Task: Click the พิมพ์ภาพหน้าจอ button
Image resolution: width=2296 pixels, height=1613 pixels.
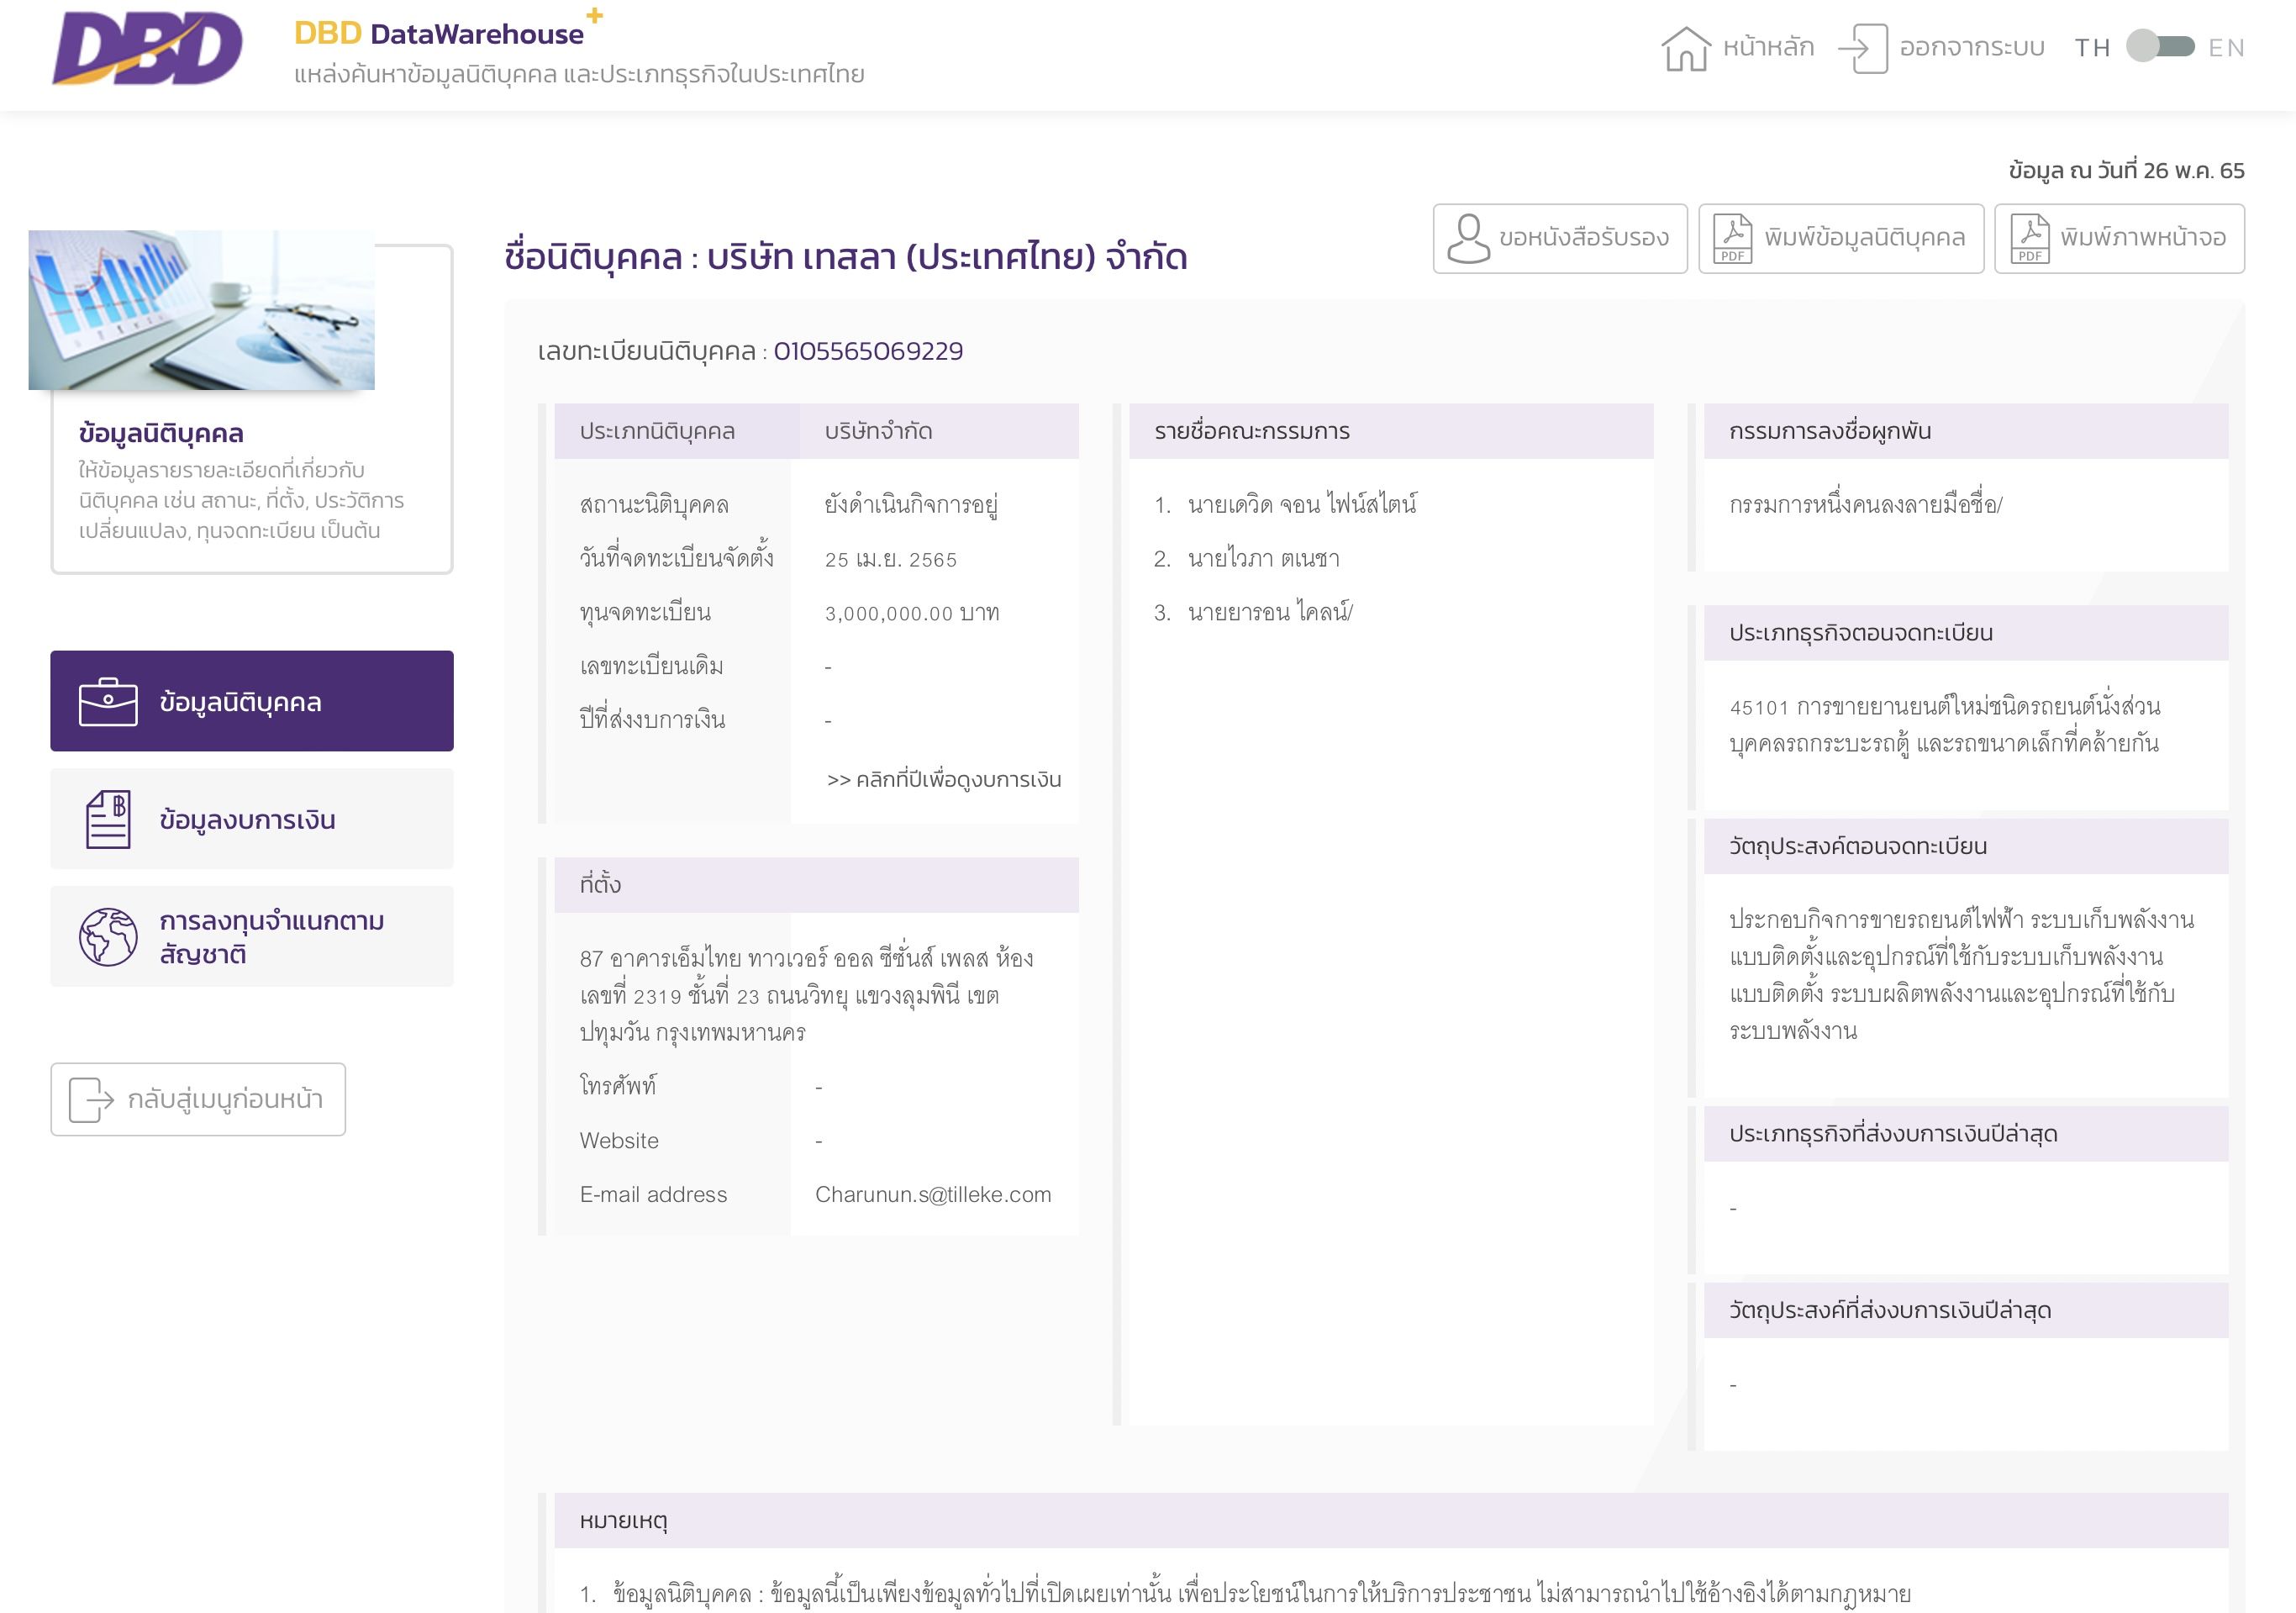Action: pos(2119,238)
